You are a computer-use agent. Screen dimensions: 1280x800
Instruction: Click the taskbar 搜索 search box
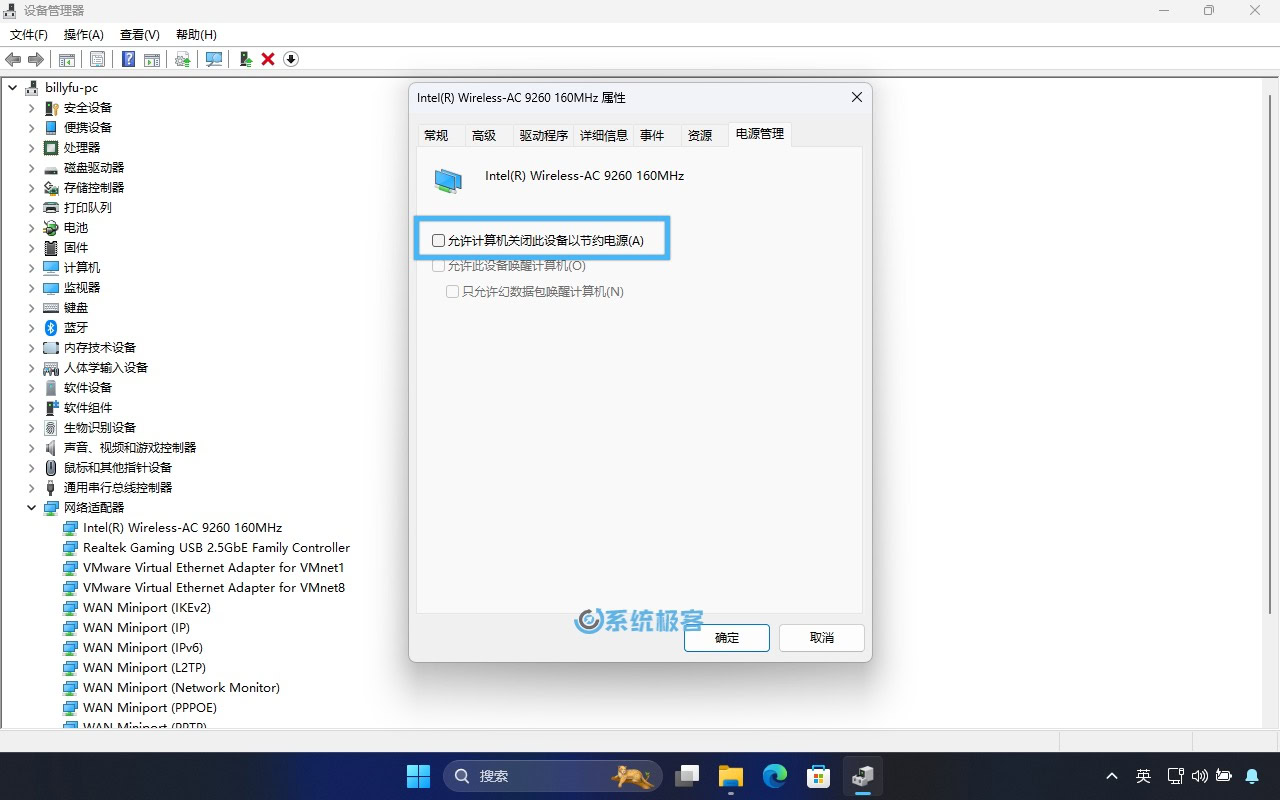point(553,776)
